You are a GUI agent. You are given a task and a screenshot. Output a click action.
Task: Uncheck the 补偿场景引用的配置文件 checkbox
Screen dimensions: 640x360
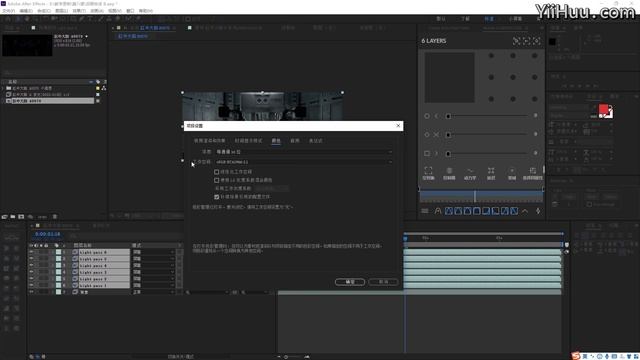(x=217, y=197)
